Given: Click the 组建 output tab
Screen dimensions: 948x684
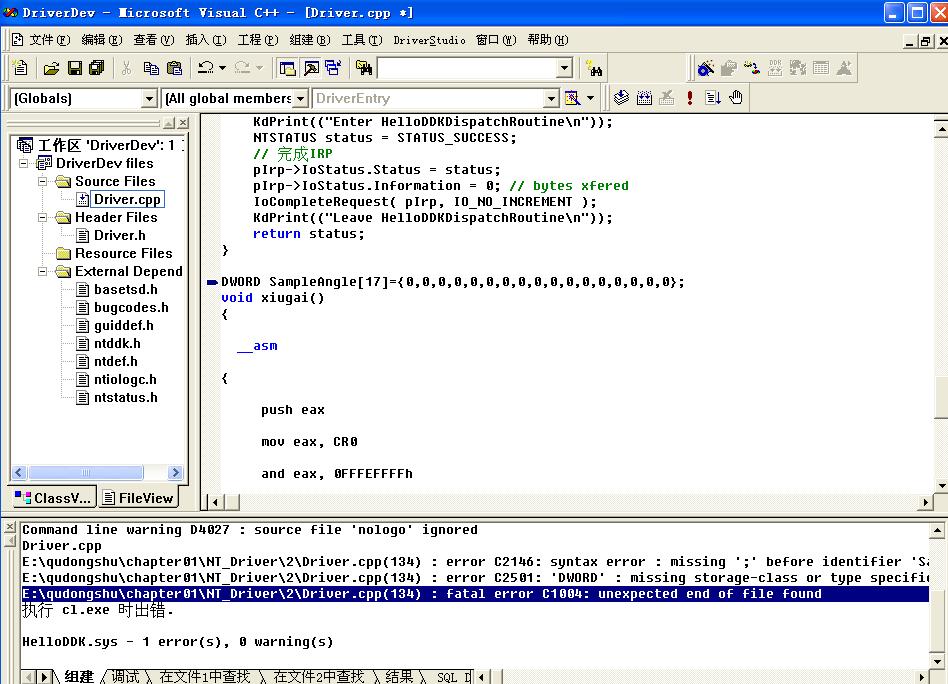Looking at the screenshot, I should 79,676.
